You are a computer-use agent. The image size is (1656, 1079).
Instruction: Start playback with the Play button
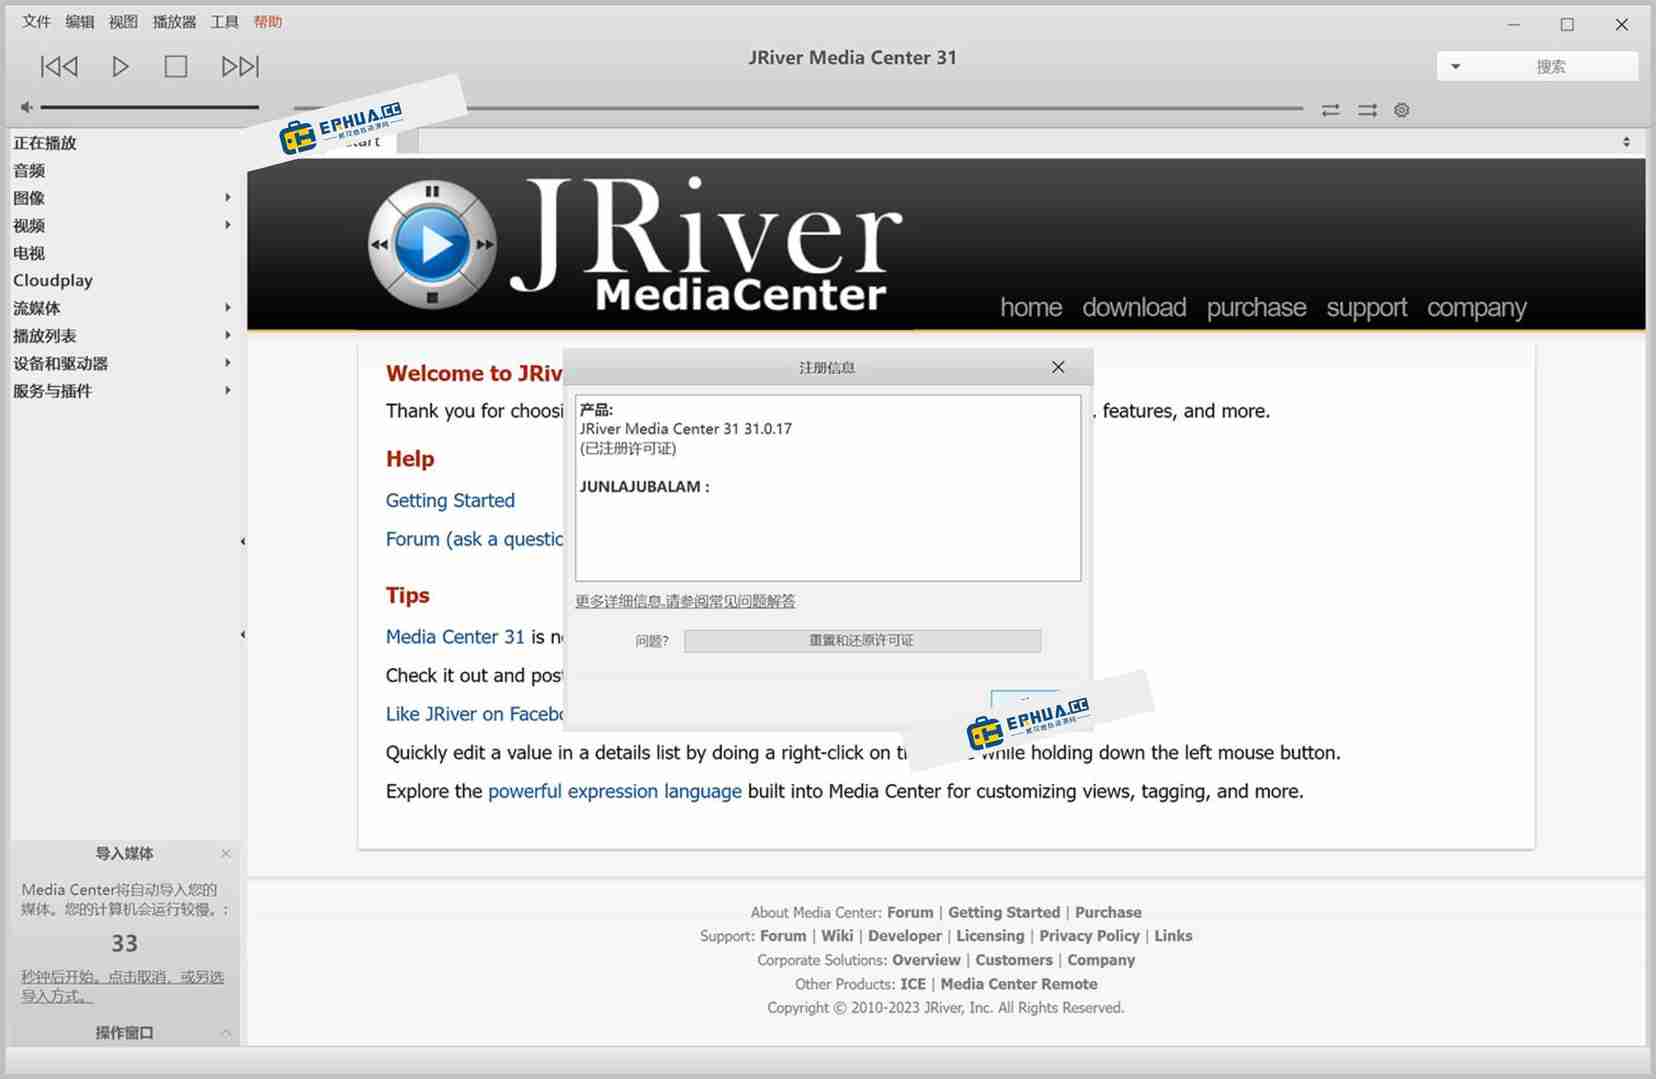click(x=120, y=66)
